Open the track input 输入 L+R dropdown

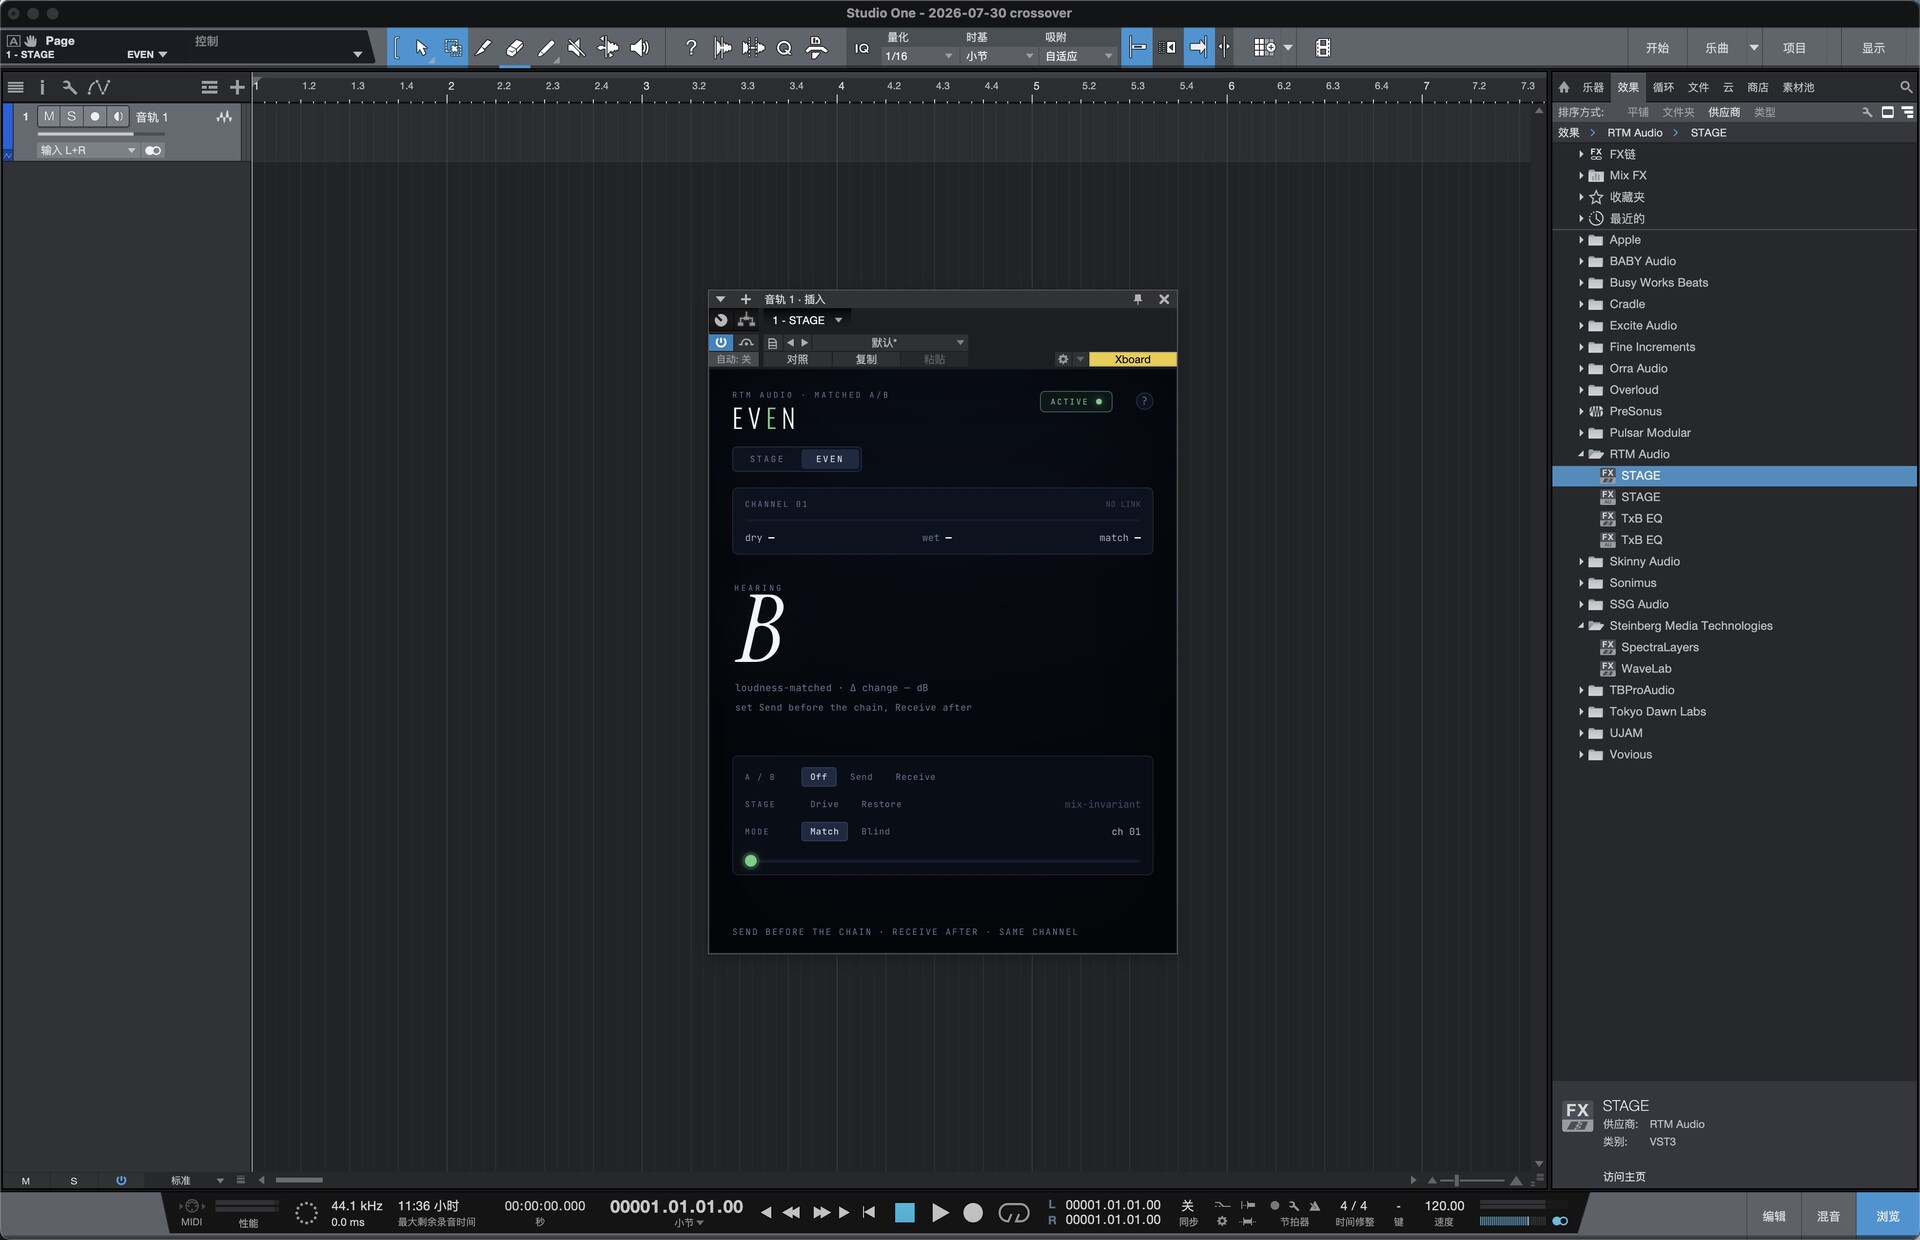pyautogui.click(x=88, y=150)
